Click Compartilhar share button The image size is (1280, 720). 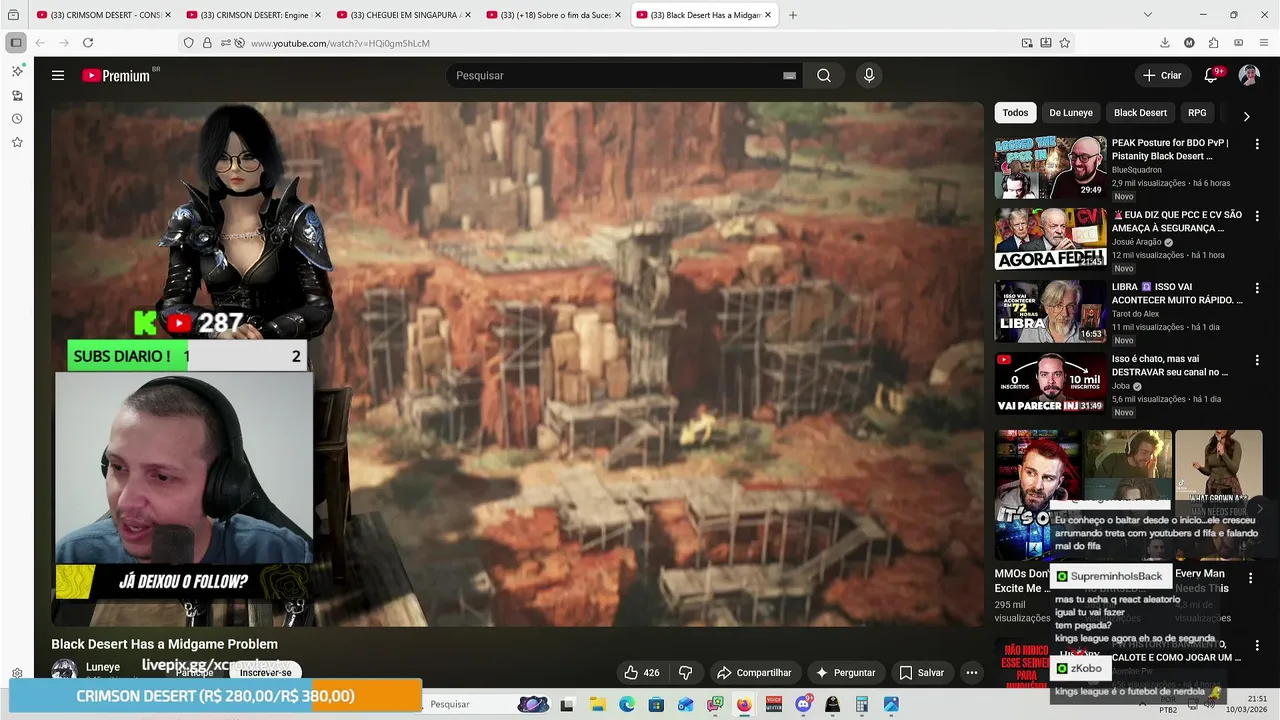coord(755,673)
